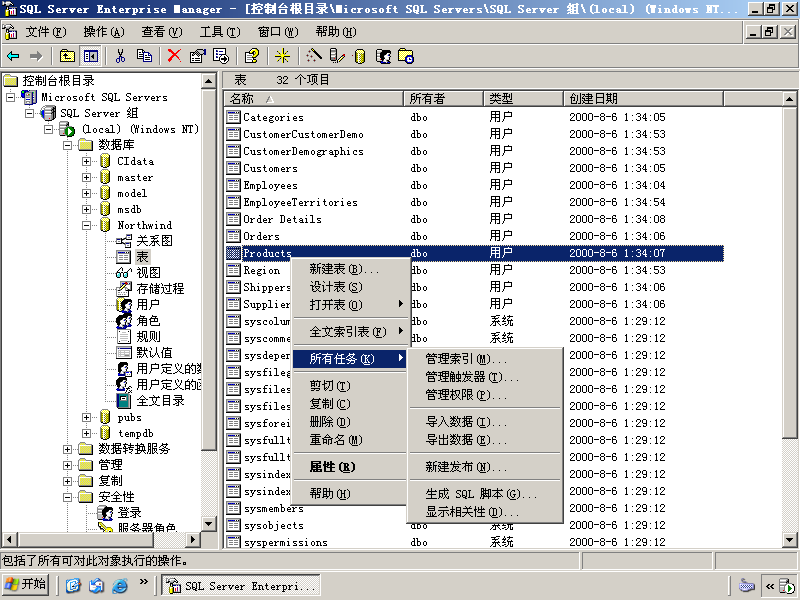Image resolution: width=800 pixels, height=600 pixels.
Task: Click the 开始 Start button
Action: coord(26,584)
